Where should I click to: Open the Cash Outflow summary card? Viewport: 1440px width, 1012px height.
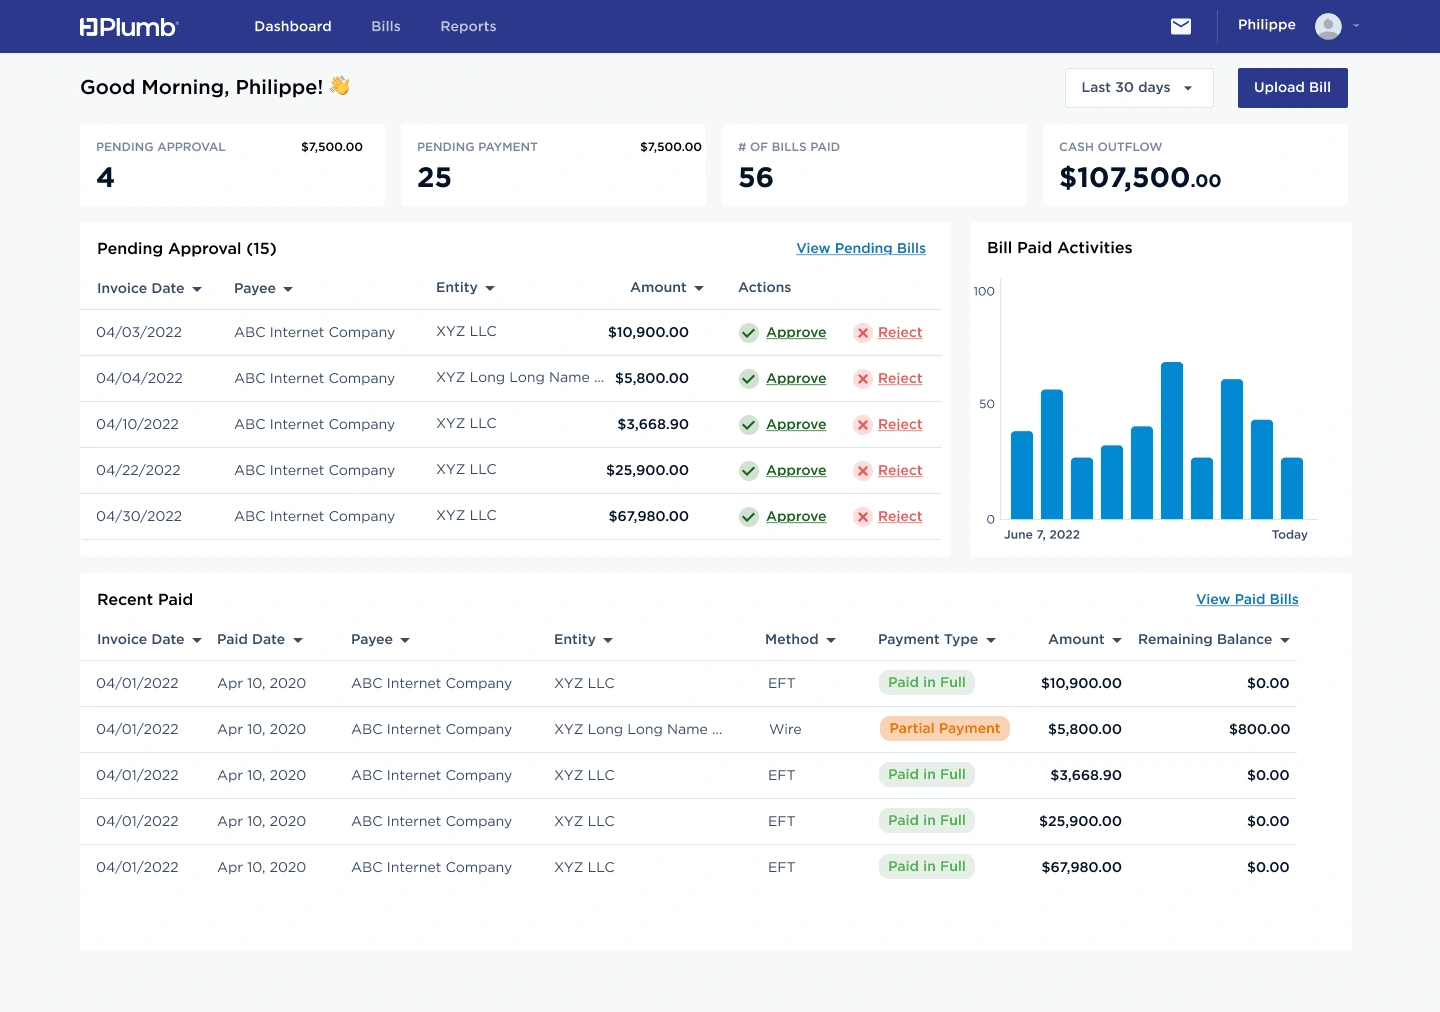click(x=1195, y=165)
